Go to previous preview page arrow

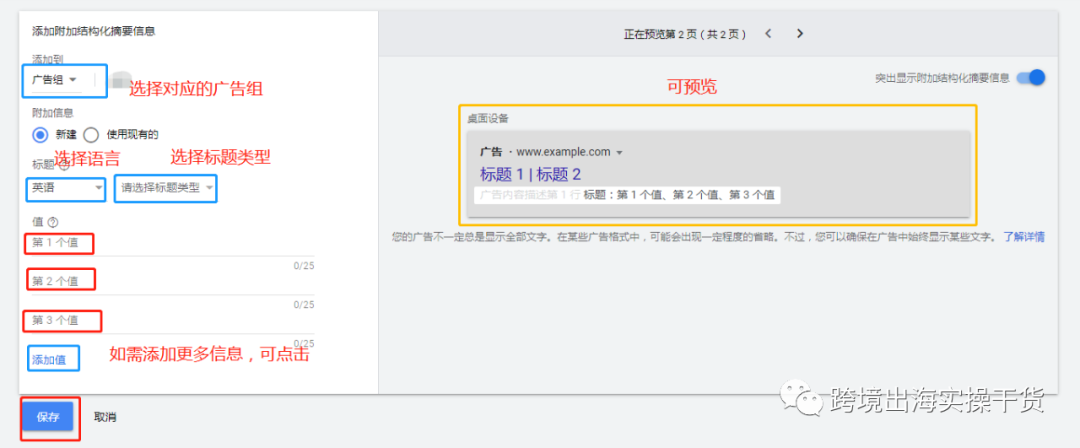(x=769, y=33)
